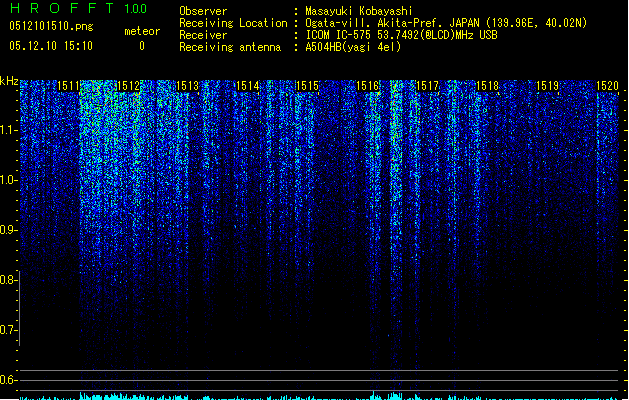629x400 pixels.
Task: Click the Receiver label
Action: pyautogui.click(x=203, y=35)
